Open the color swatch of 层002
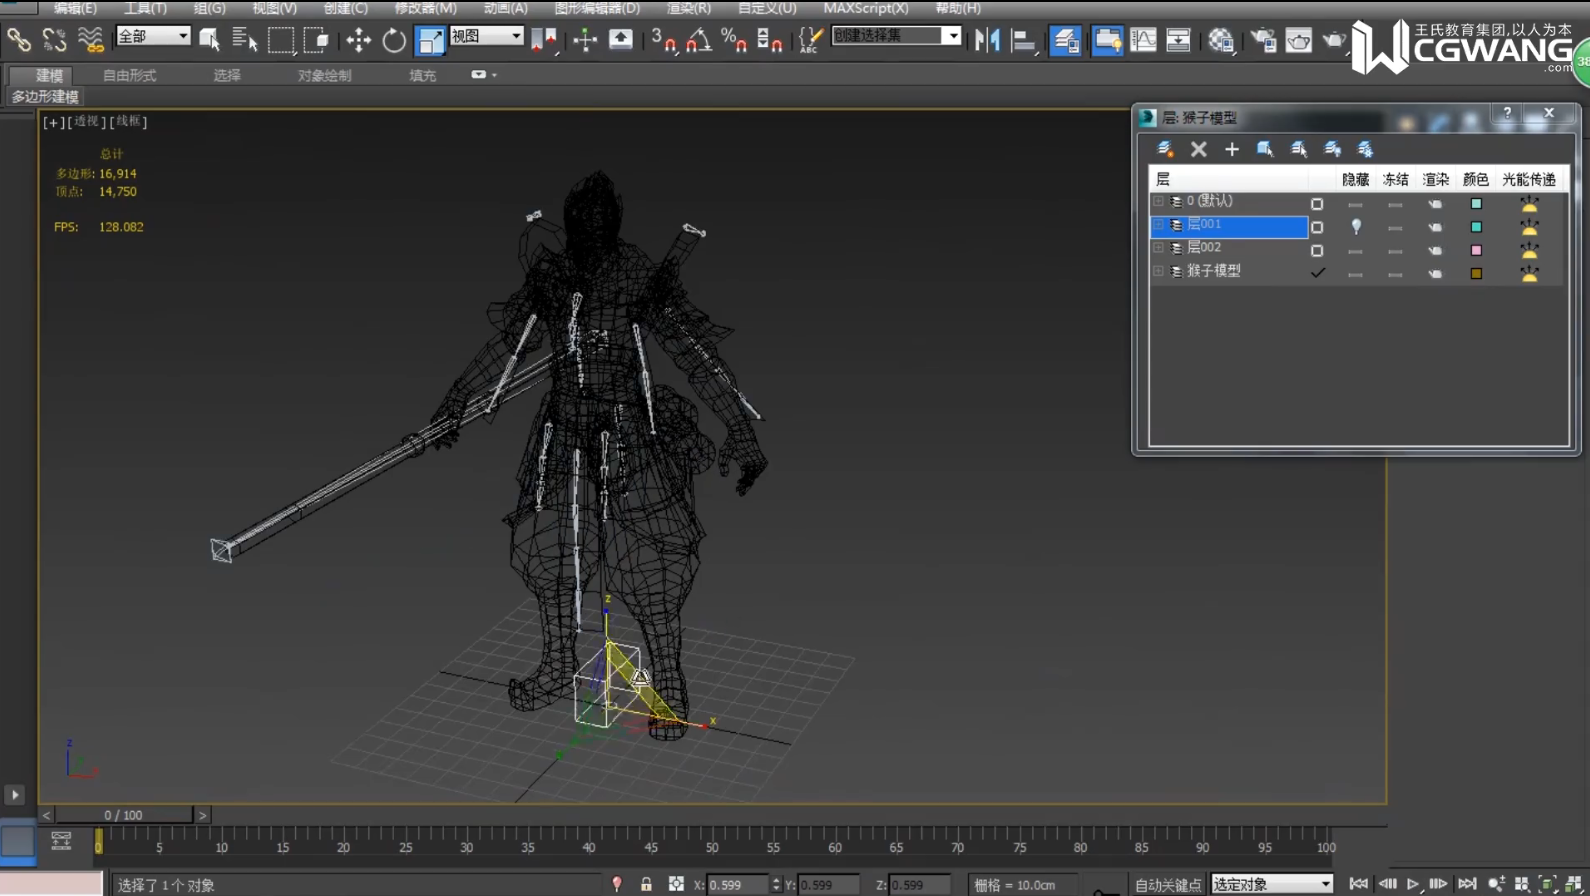The height and width of the screenshot is (896, 1590). pyautogui.click(x=1476, y=250)
